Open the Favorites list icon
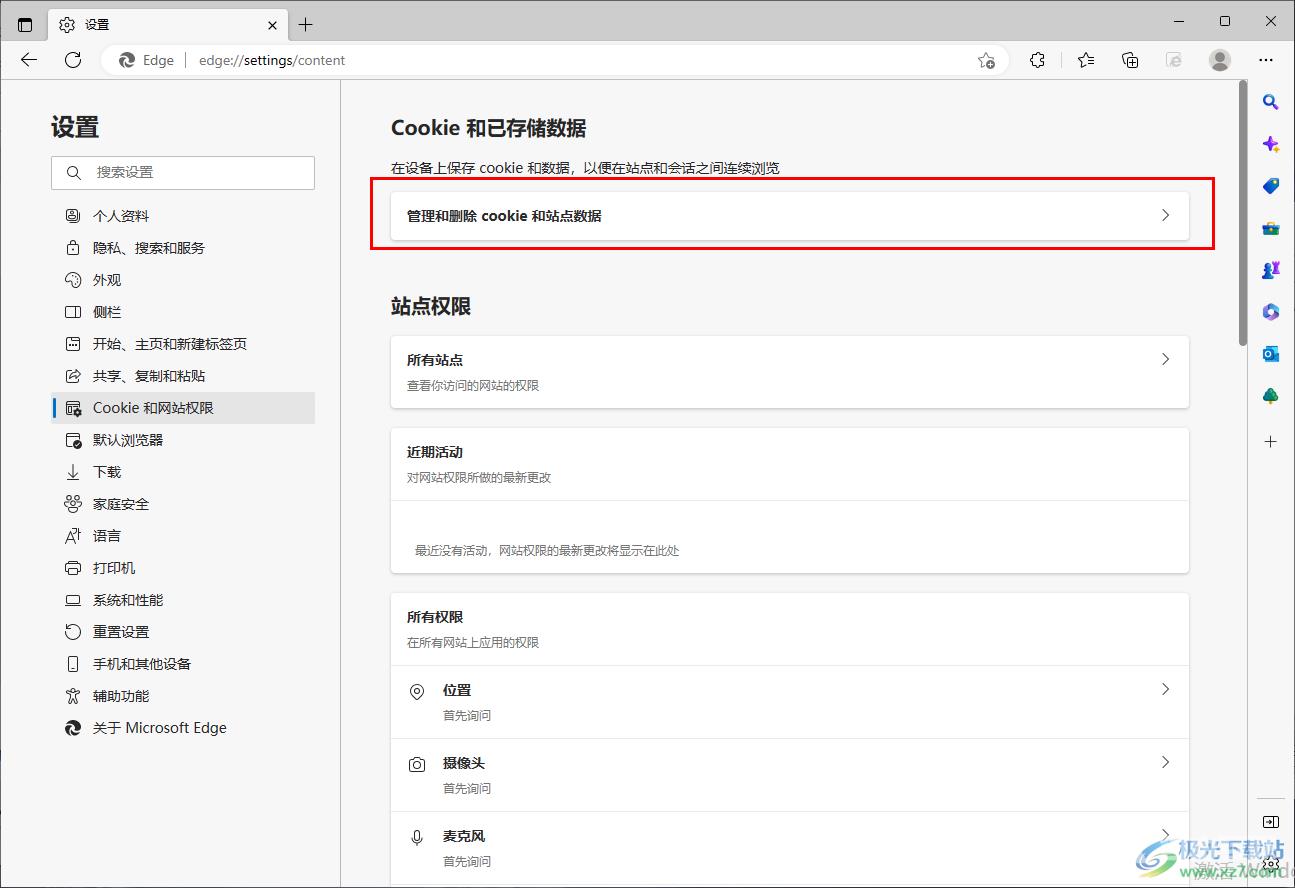The image size is (1295, 888). [1086, 60]
